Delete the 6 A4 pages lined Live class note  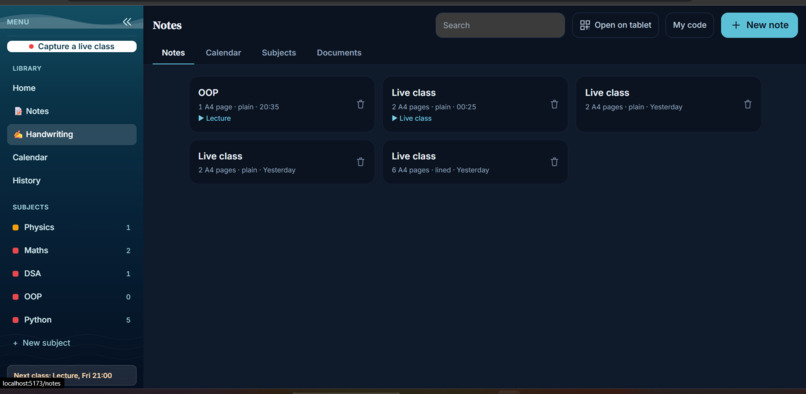[554, 162]
